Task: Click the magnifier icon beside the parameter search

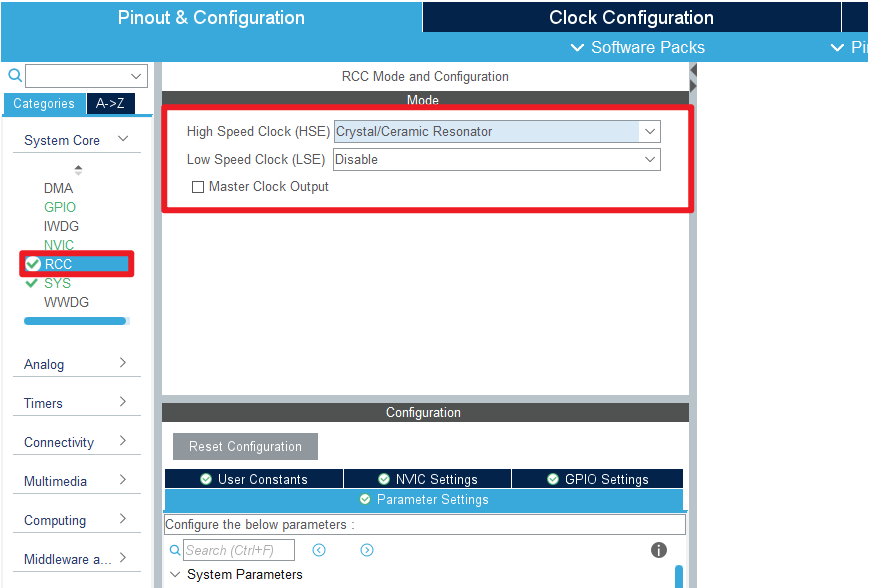Action: point(175,550)
